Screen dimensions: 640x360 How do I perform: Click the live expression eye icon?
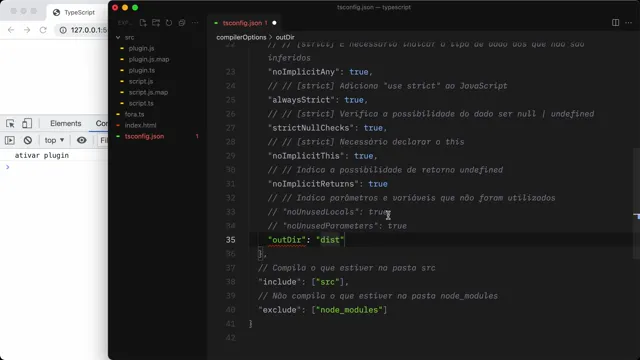coord(82,140)
